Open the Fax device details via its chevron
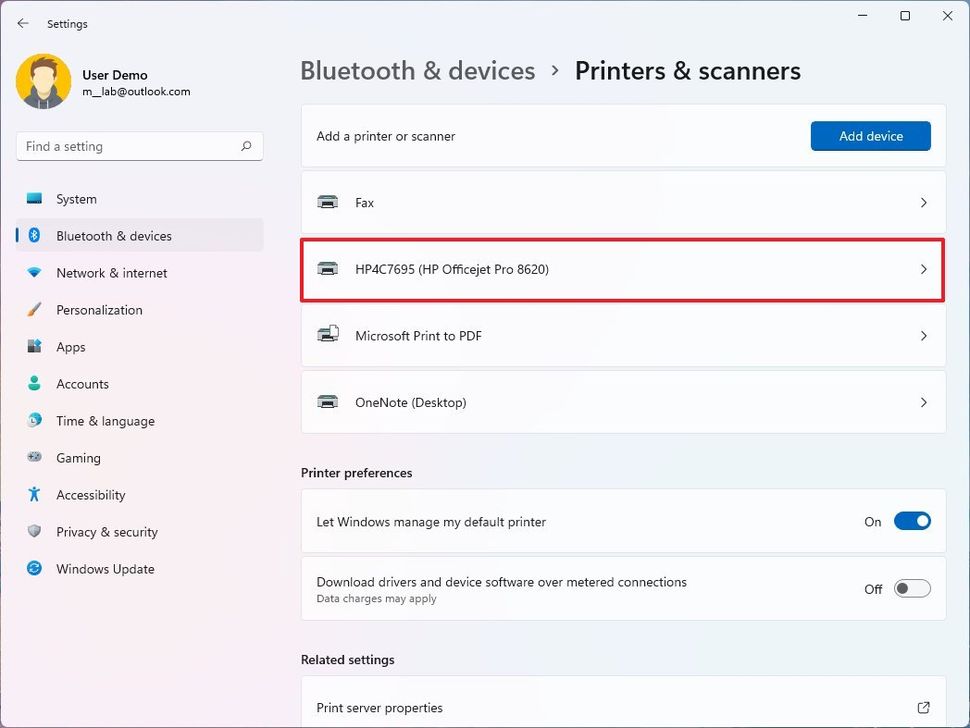 [922, 202]
